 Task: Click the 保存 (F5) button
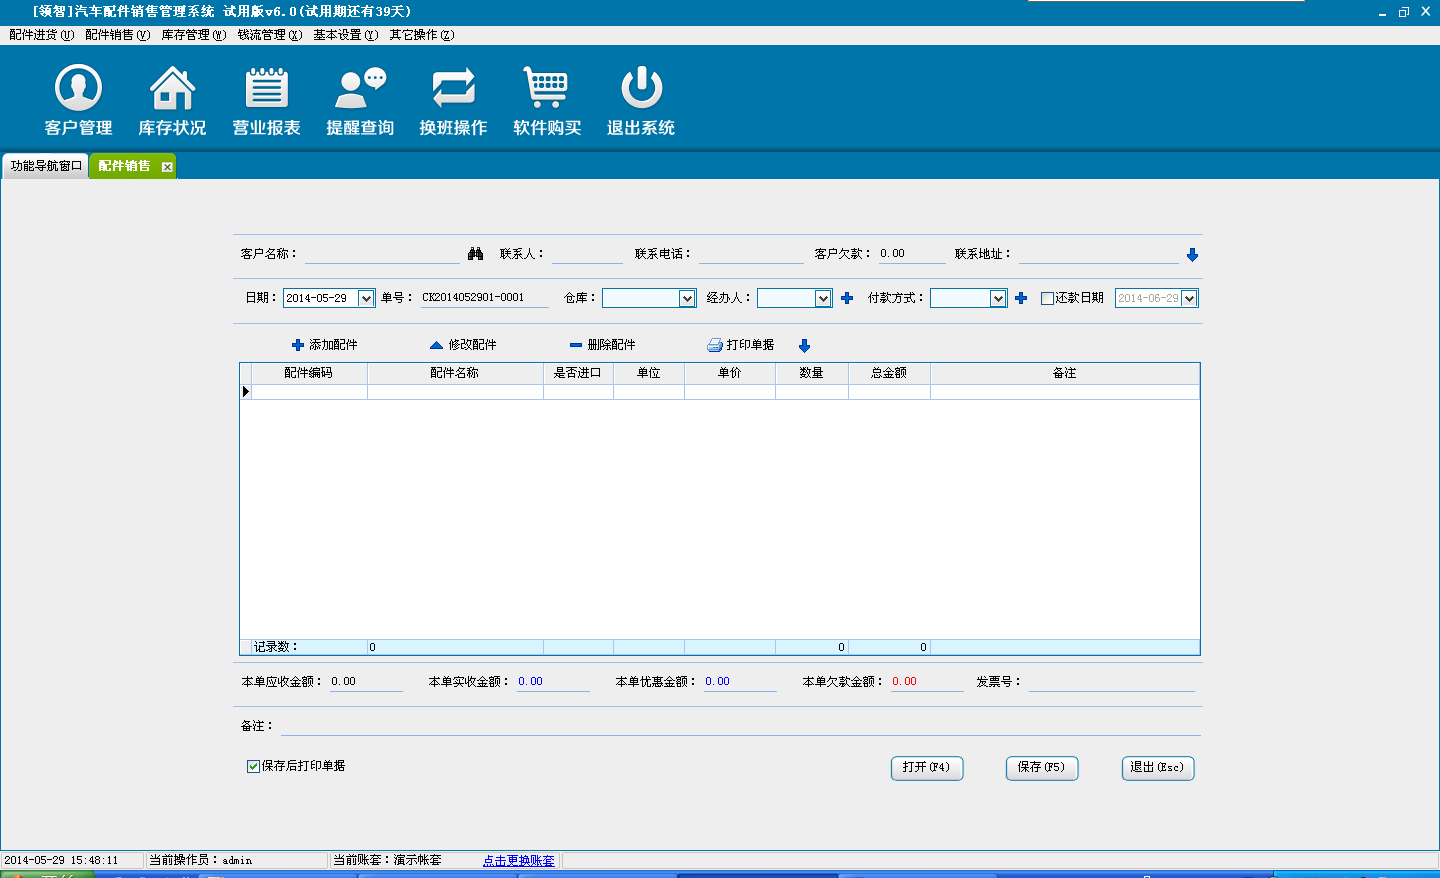pyautogui.click(x=1041, y=767)
